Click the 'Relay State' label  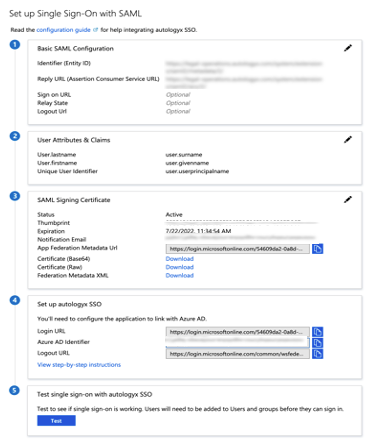point(52,103)
